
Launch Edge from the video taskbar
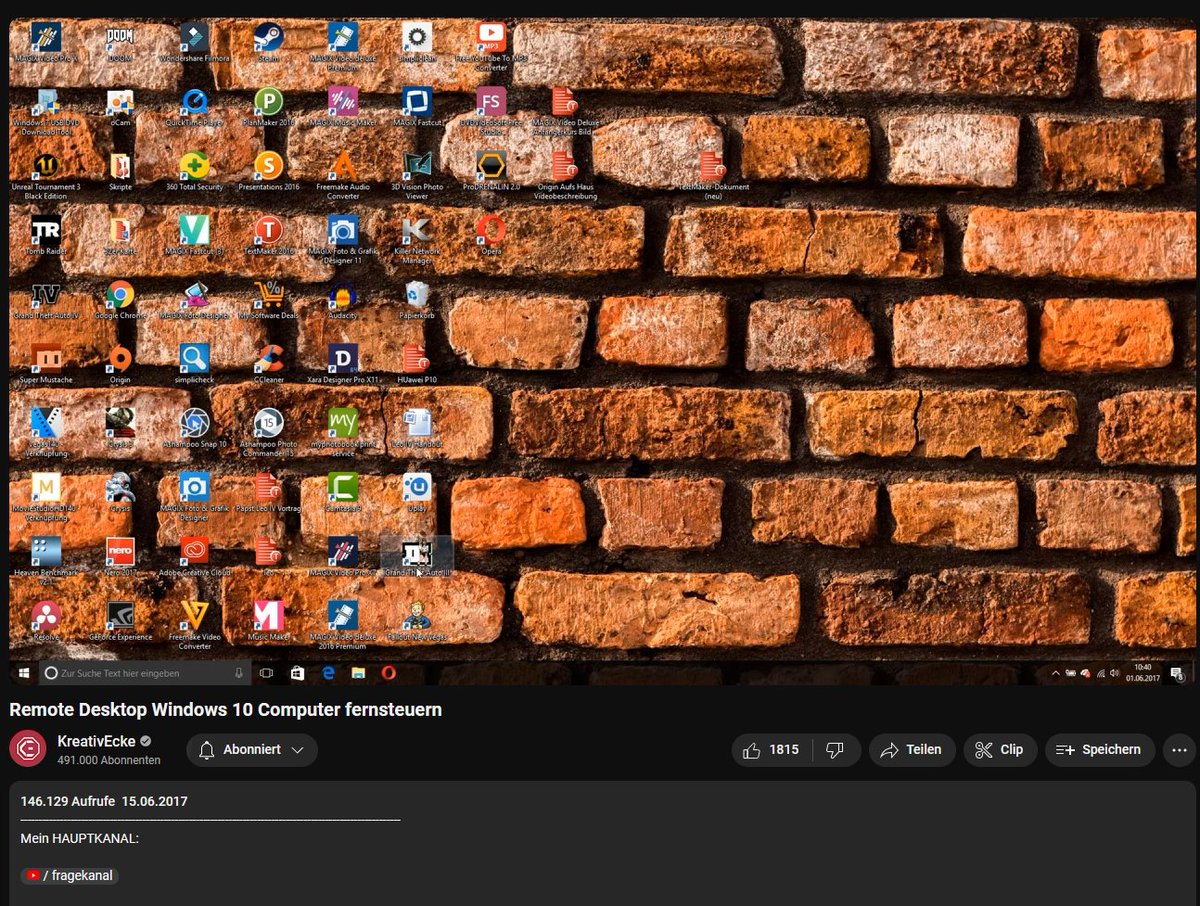tap(328, 674)
